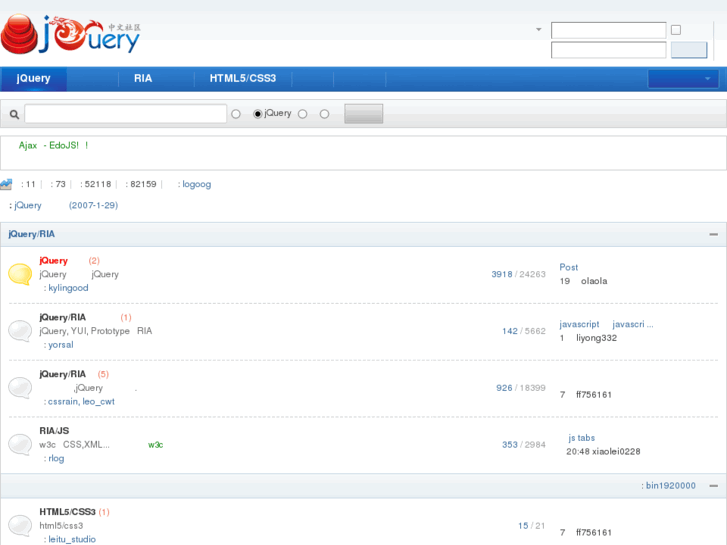Open the jQuery/RIA (5) forum title
This screenshot has height=545, width=727.
click(x=63, y=374)
